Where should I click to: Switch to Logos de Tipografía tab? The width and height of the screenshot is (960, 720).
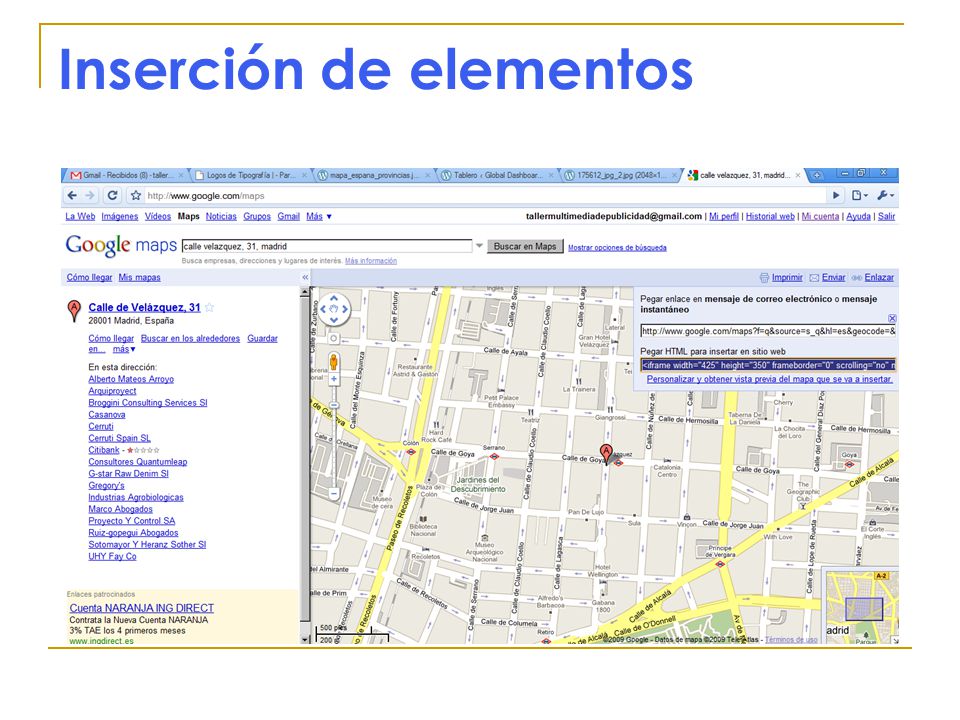[251, 175]
